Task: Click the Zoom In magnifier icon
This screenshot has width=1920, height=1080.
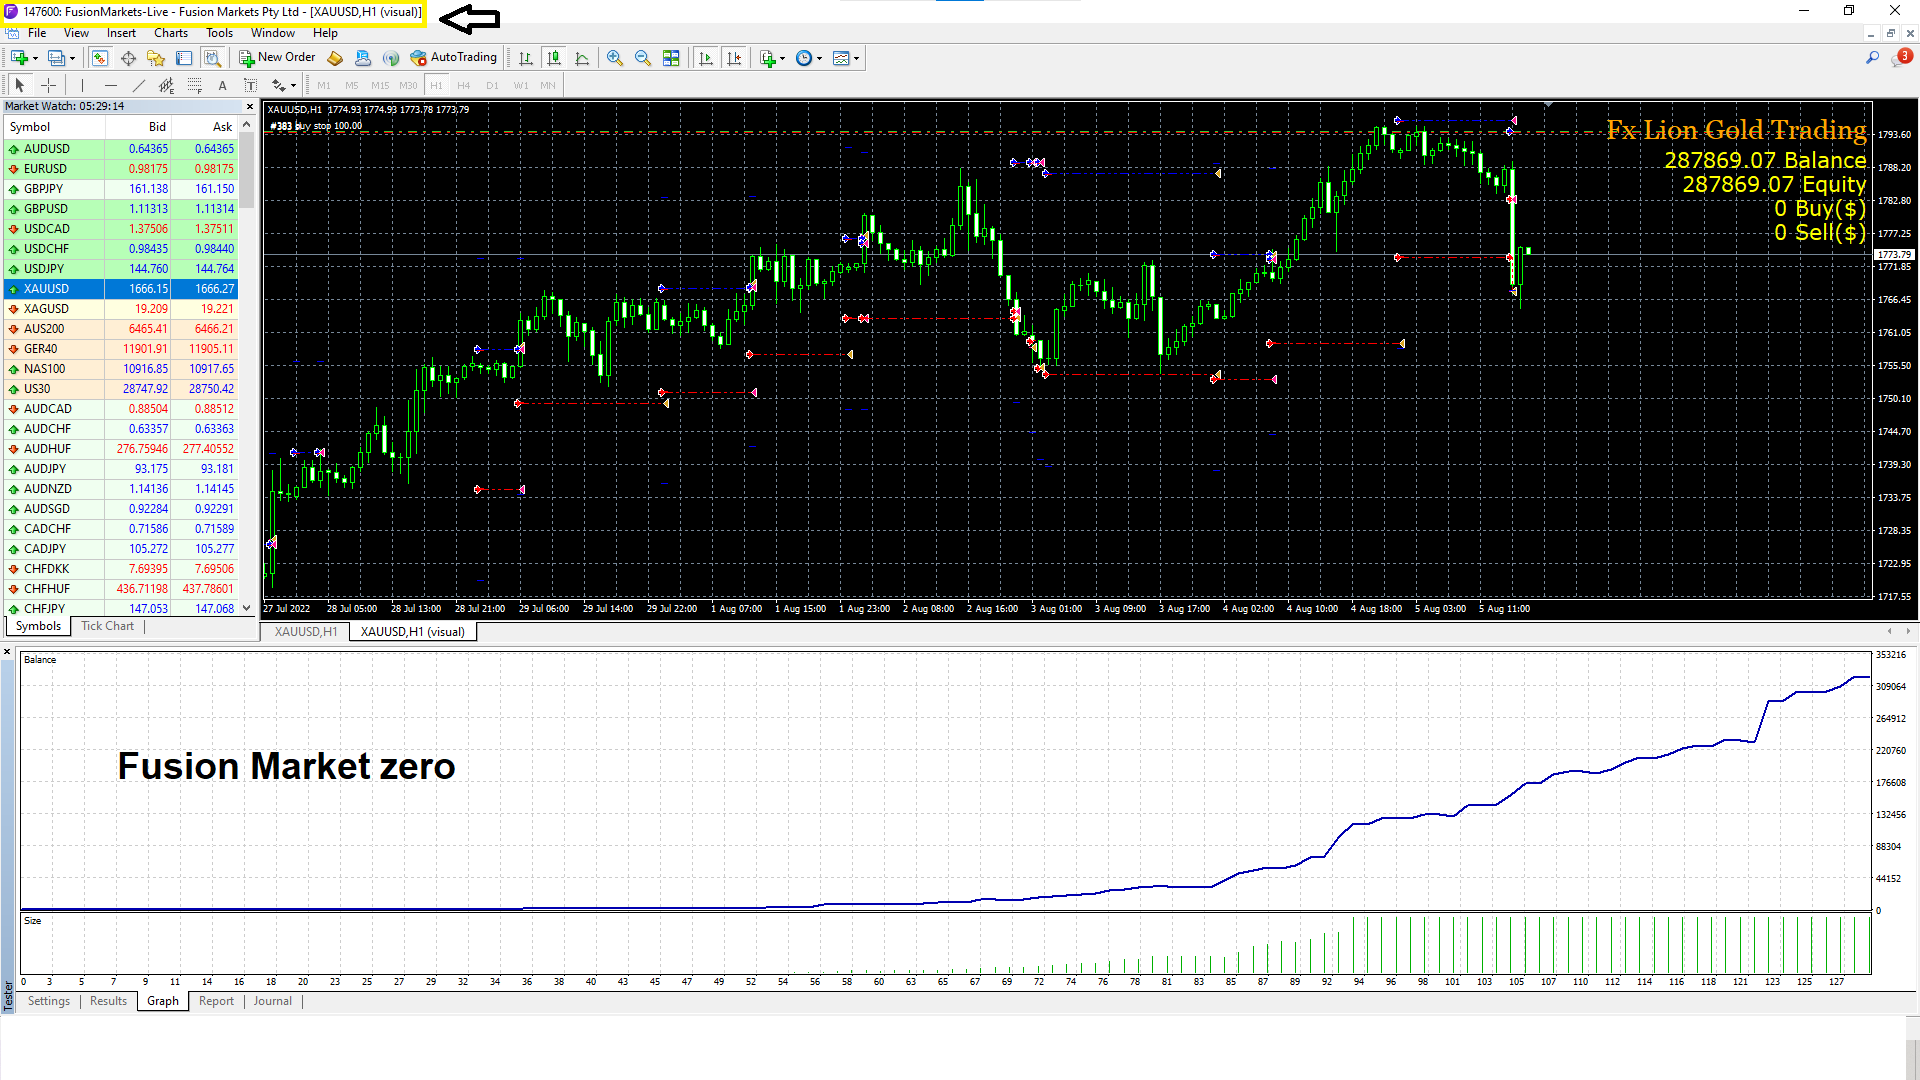Action: 615,58
